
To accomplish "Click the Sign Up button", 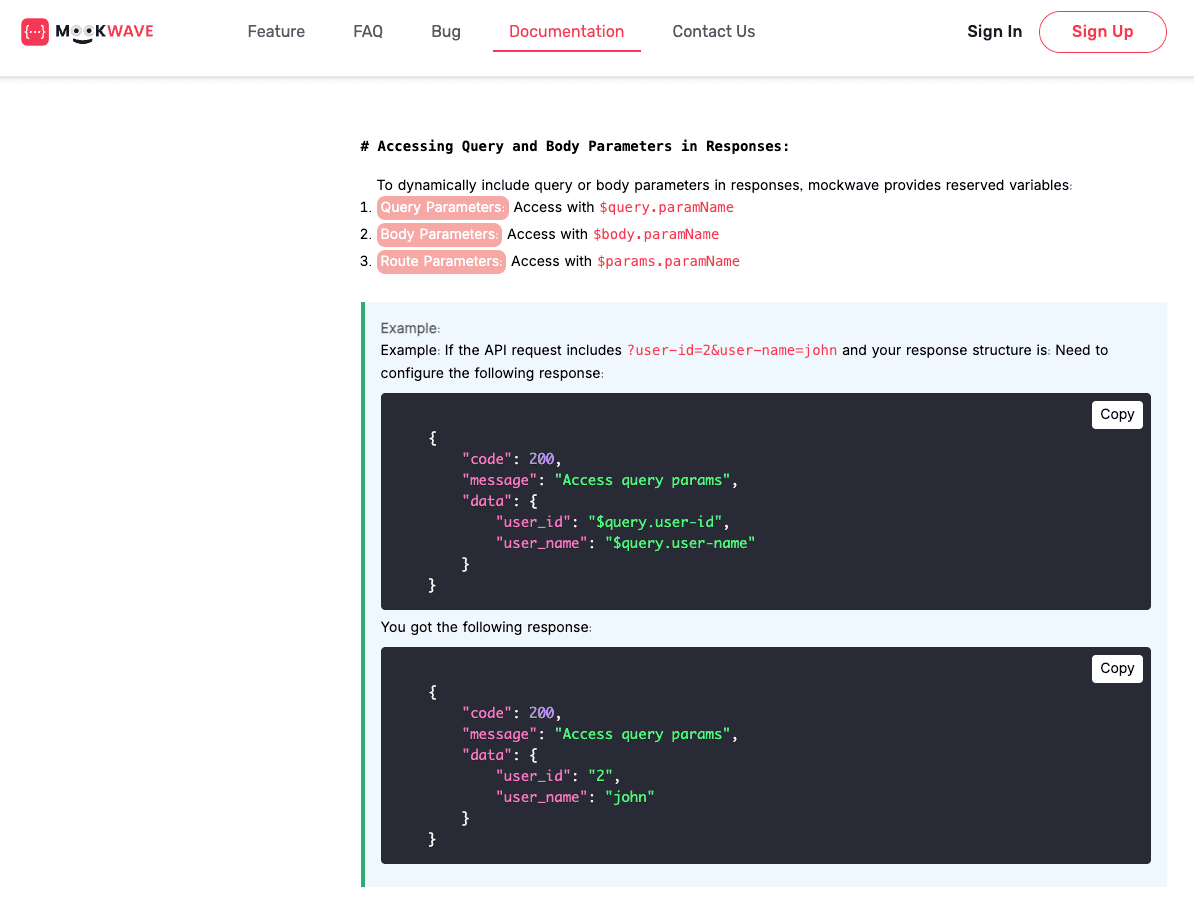I will point(1102,32).
